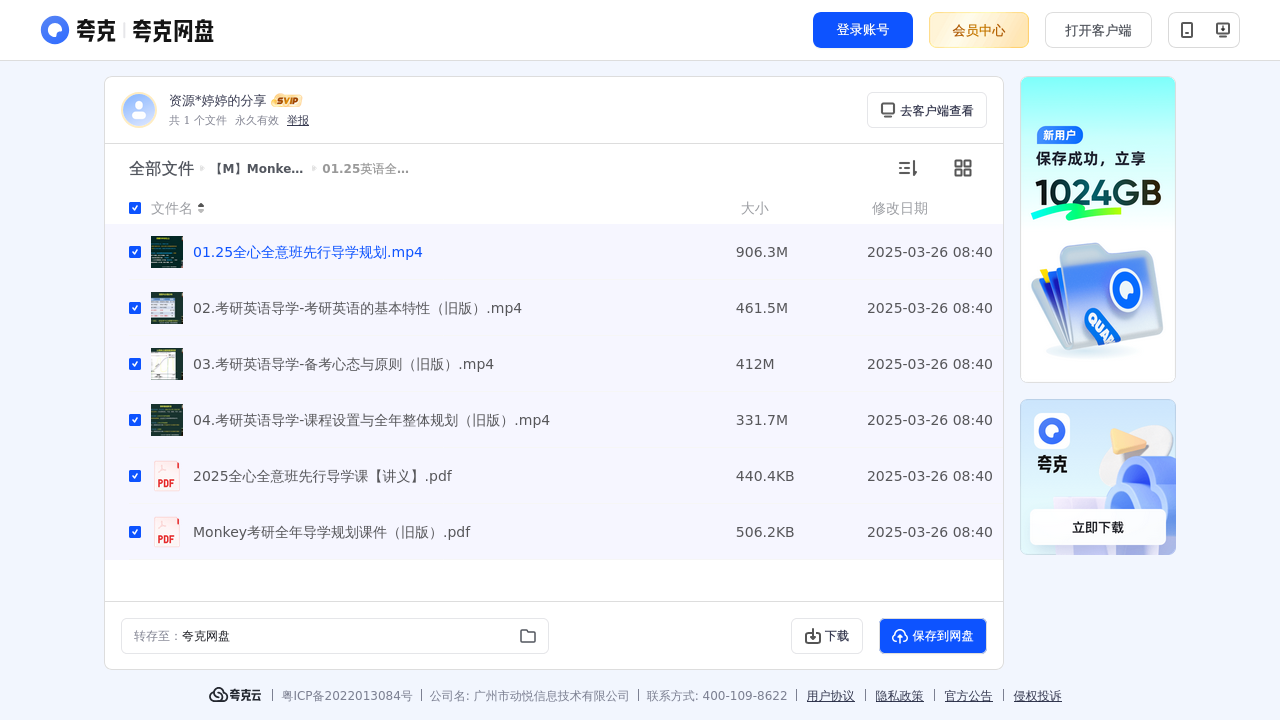This screenshot has width=1280, height=720.
Task: Open thumbnail of 02.考研英语导学 video
Action: coord(167,308)
